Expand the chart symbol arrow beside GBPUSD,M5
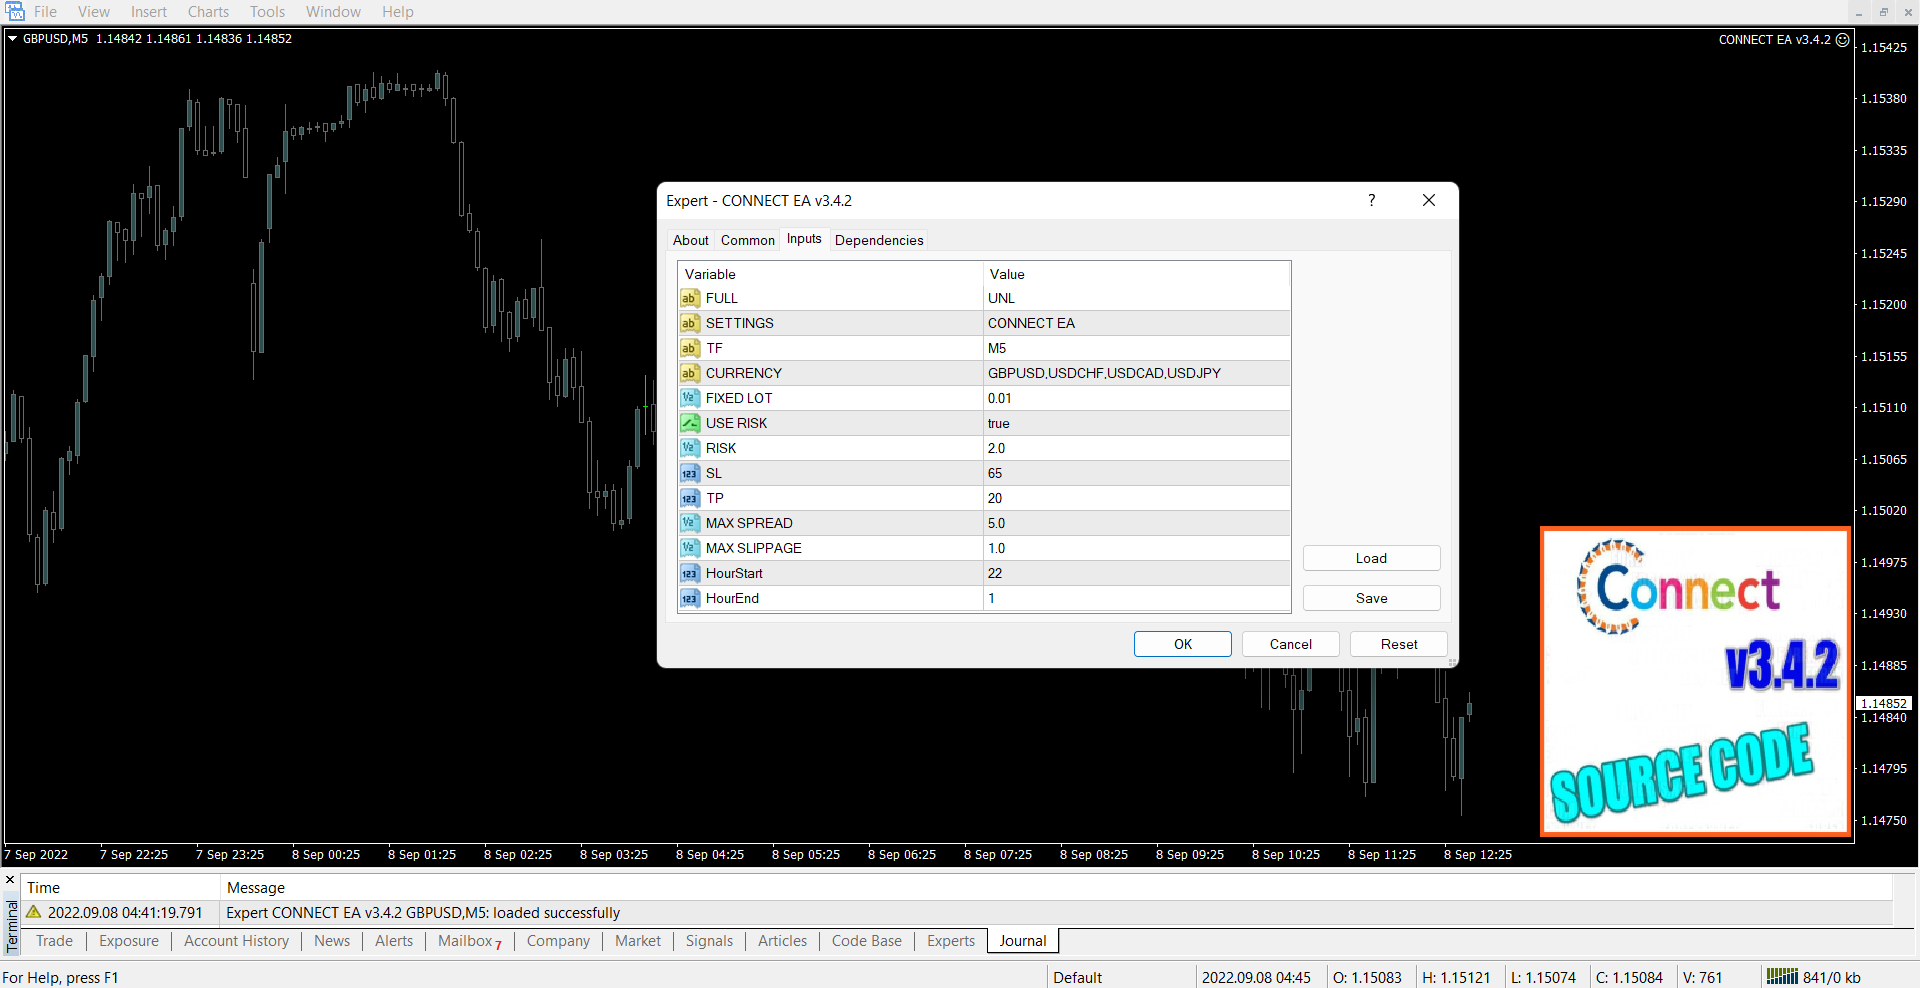Screen dimensions: 1920x988 pyautogui.click(x=13, y=39)
